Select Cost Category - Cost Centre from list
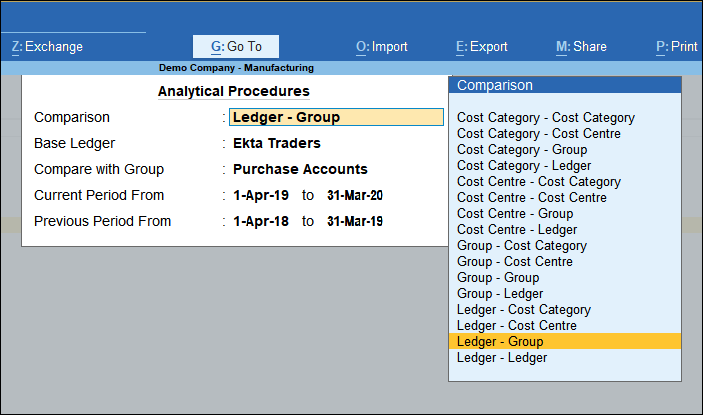The width and height of the screenshot is (703, 415). 538,133
